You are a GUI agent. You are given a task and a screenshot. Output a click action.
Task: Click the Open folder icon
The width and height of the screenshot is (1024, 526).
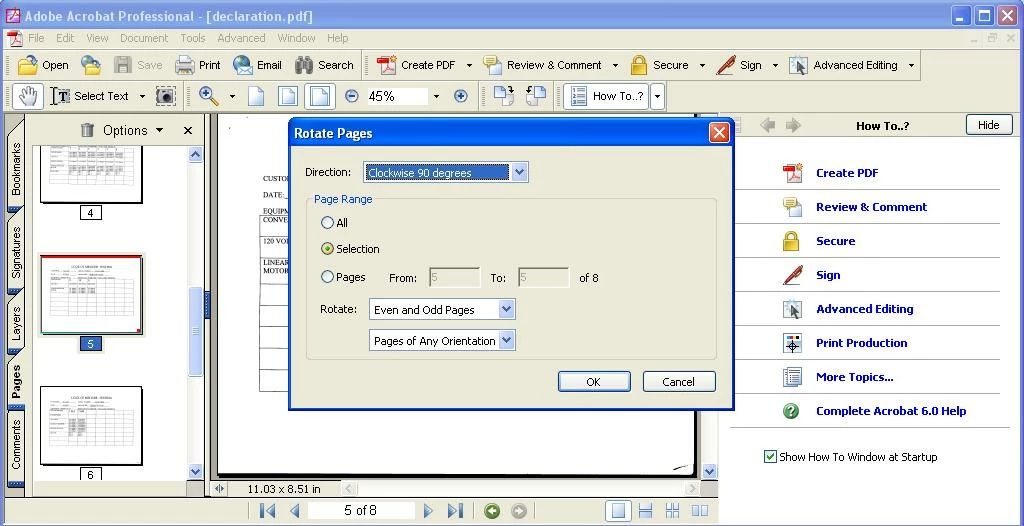[x=27, y=65]
